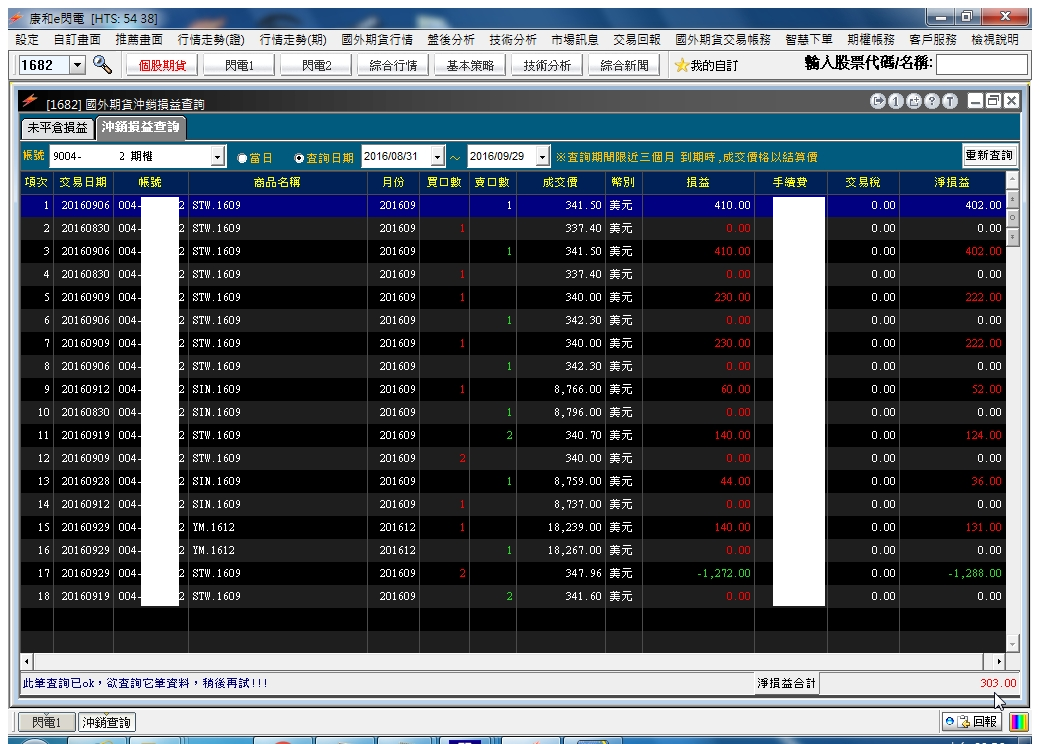The height and width of the screenshot is (744, 1040).
Task: Click the 交易日期 column header
Action: pyautogui.click(x=83, y=182)
